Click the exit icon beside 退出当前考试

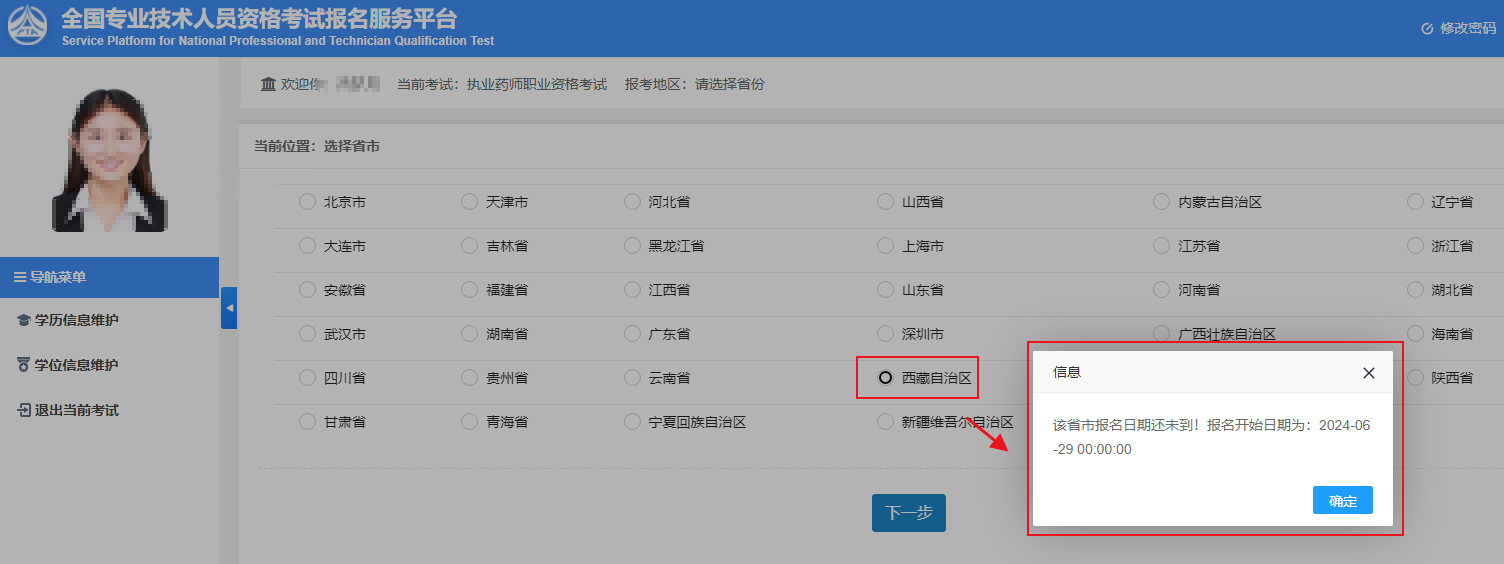pos(24,410)
